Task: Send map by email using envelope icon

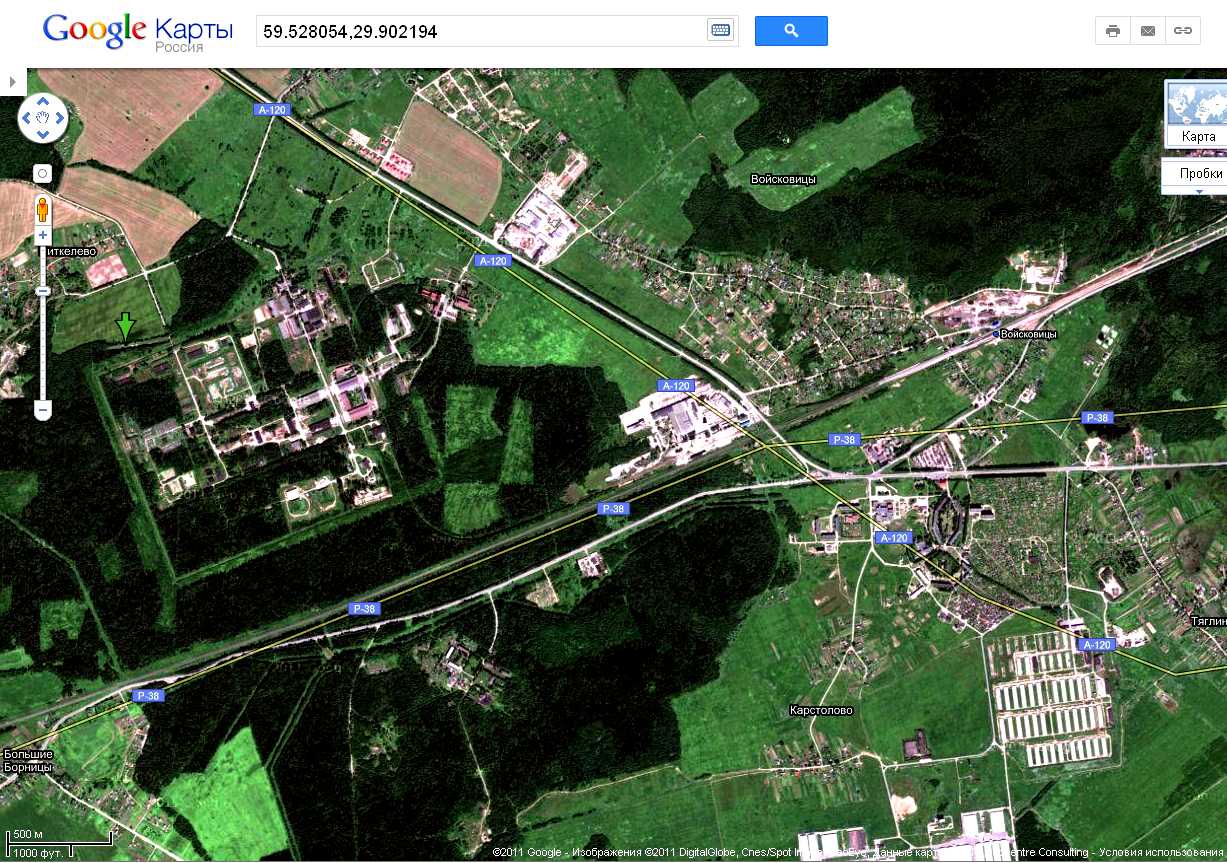Action: [x=1147, y=31]
